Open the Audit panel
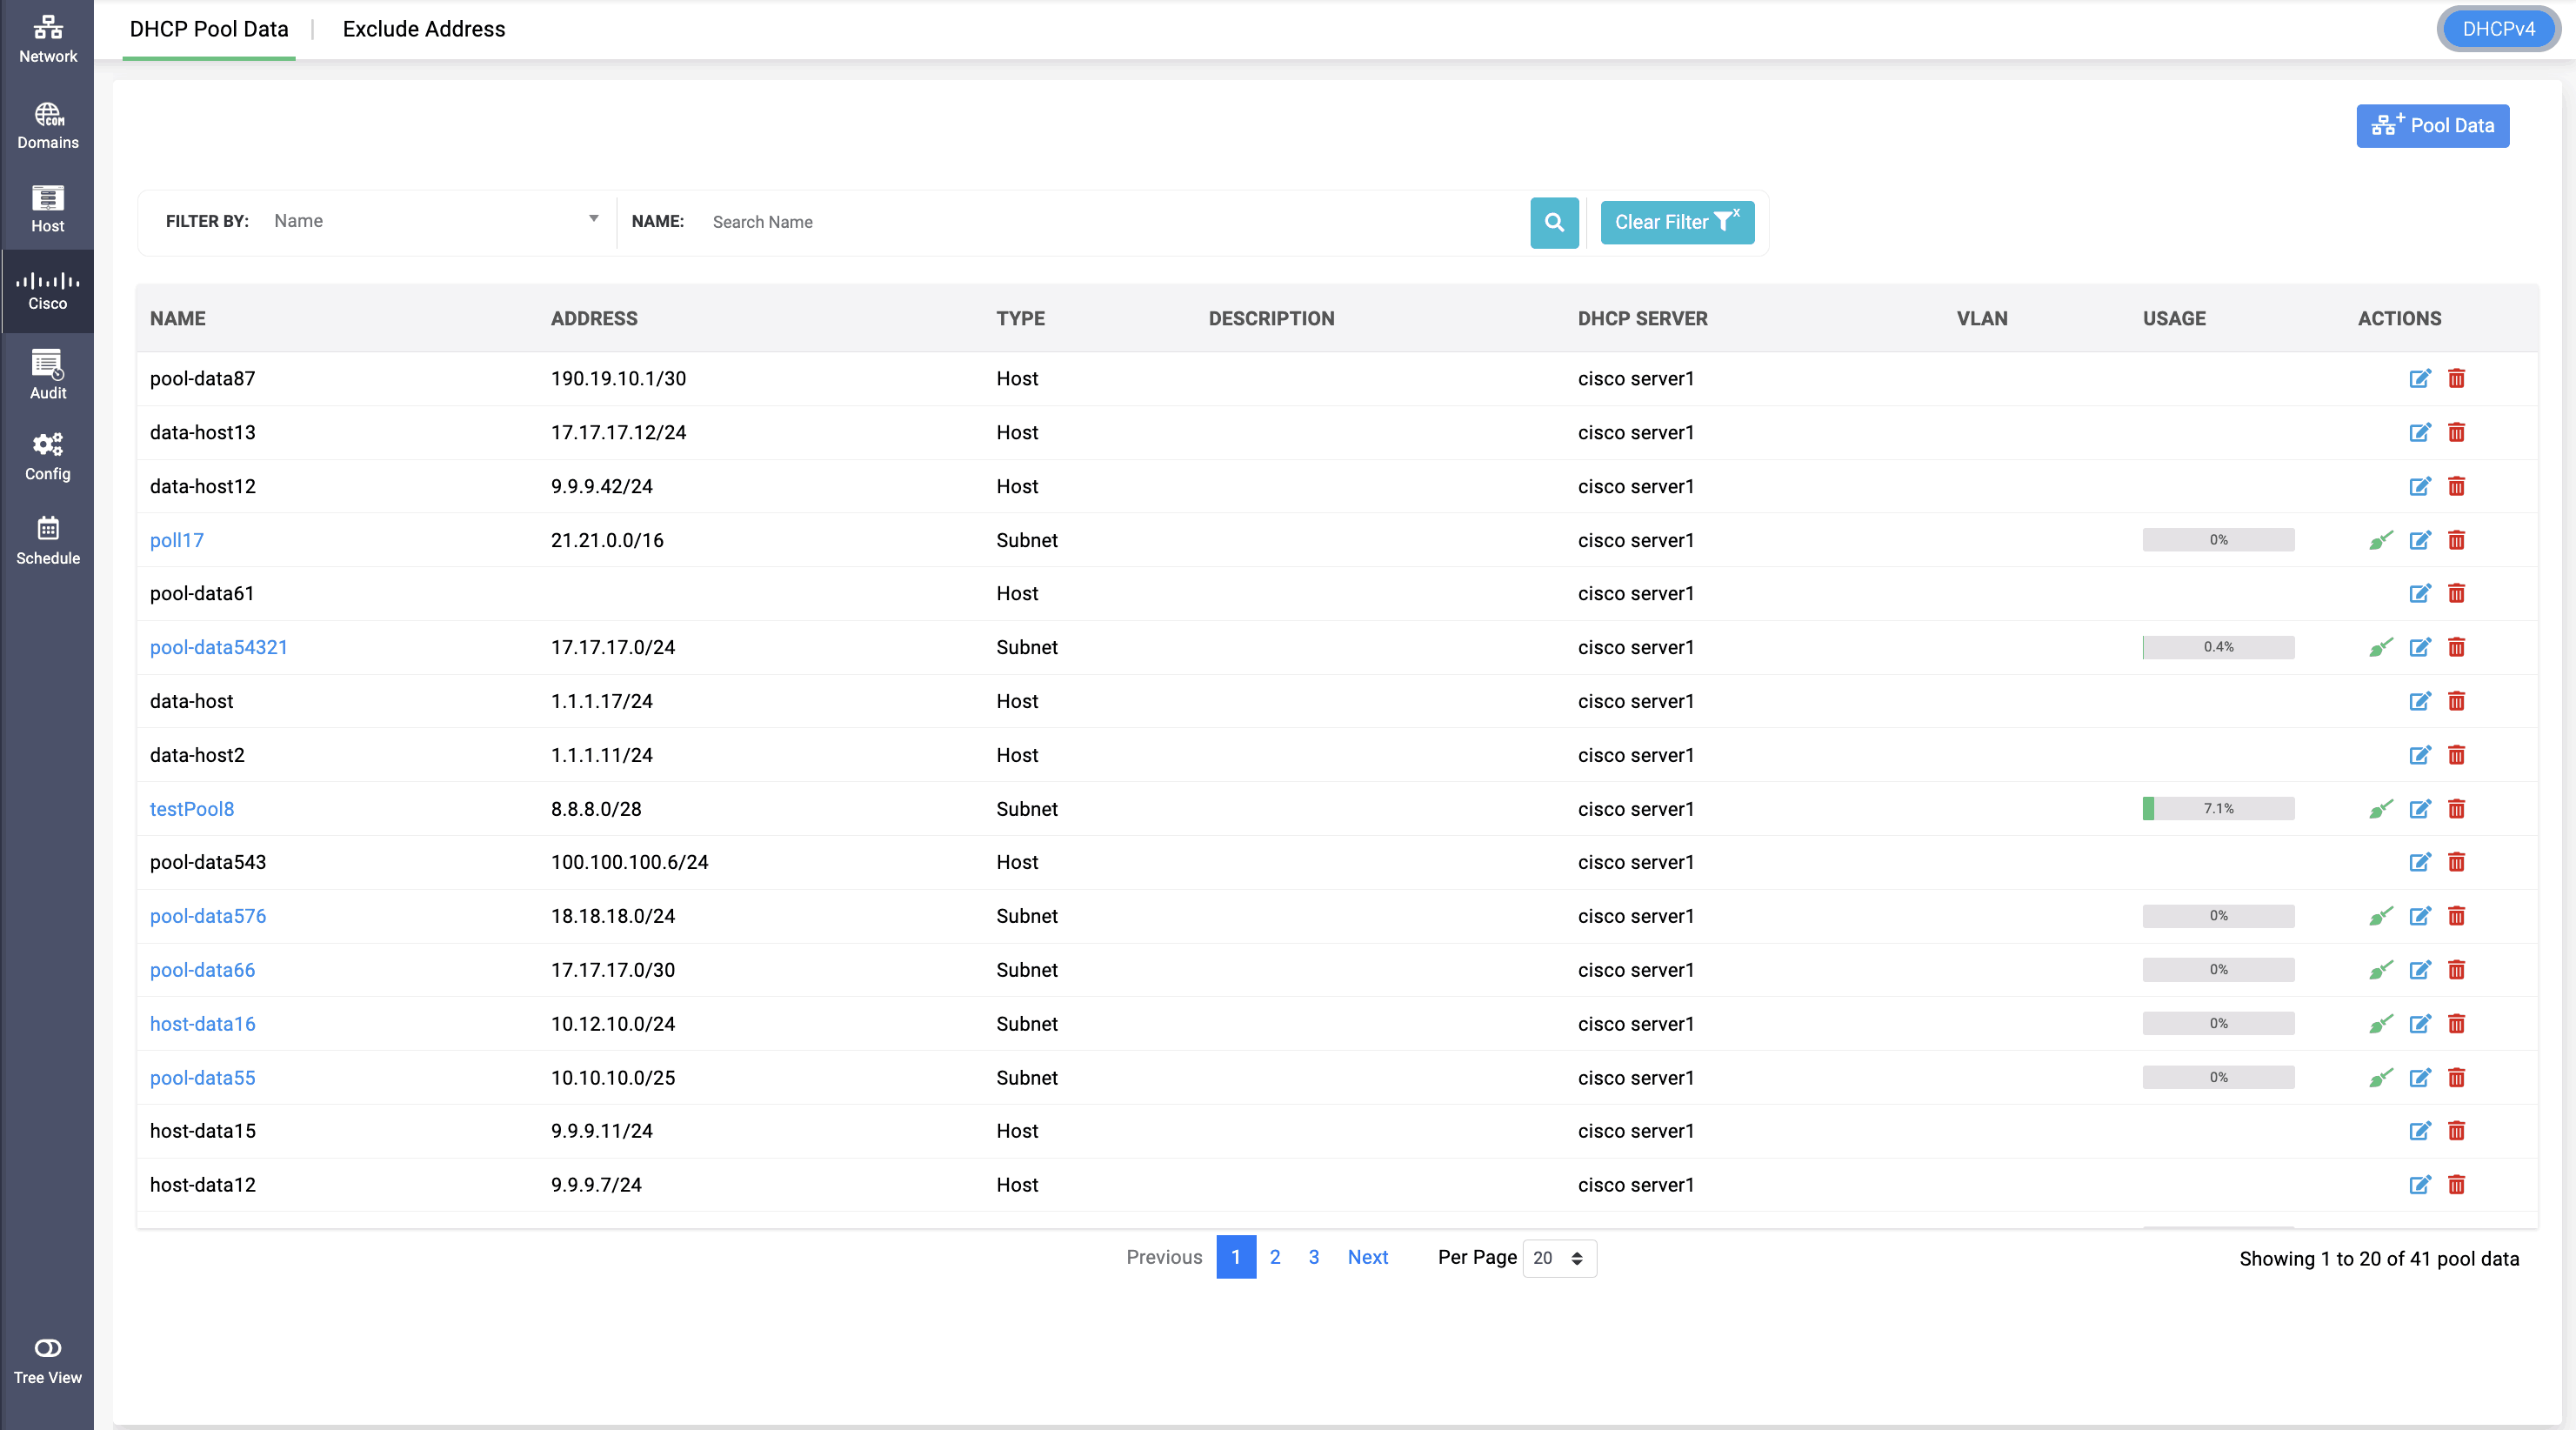The height and width of the screenshot is (1430, 2576). (47, 373)
